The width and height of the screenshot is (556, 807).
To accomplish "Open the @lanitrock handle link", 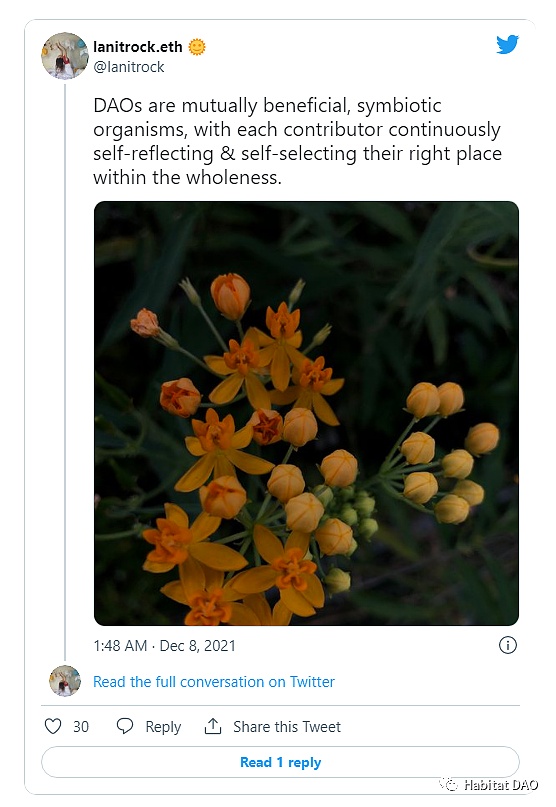I will click(x=129, y=67).
